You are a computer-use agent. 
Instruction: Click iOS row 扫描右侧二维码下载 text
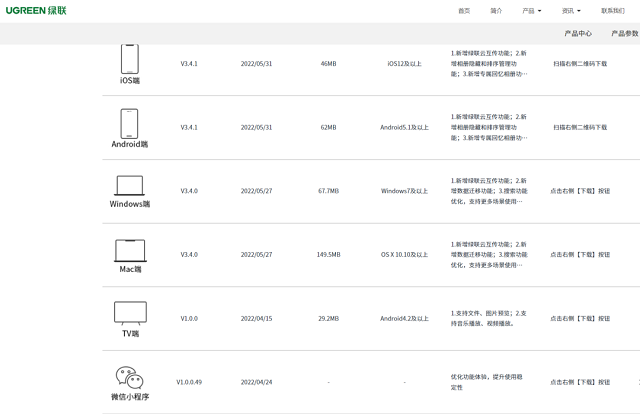(x=580, y=63)
